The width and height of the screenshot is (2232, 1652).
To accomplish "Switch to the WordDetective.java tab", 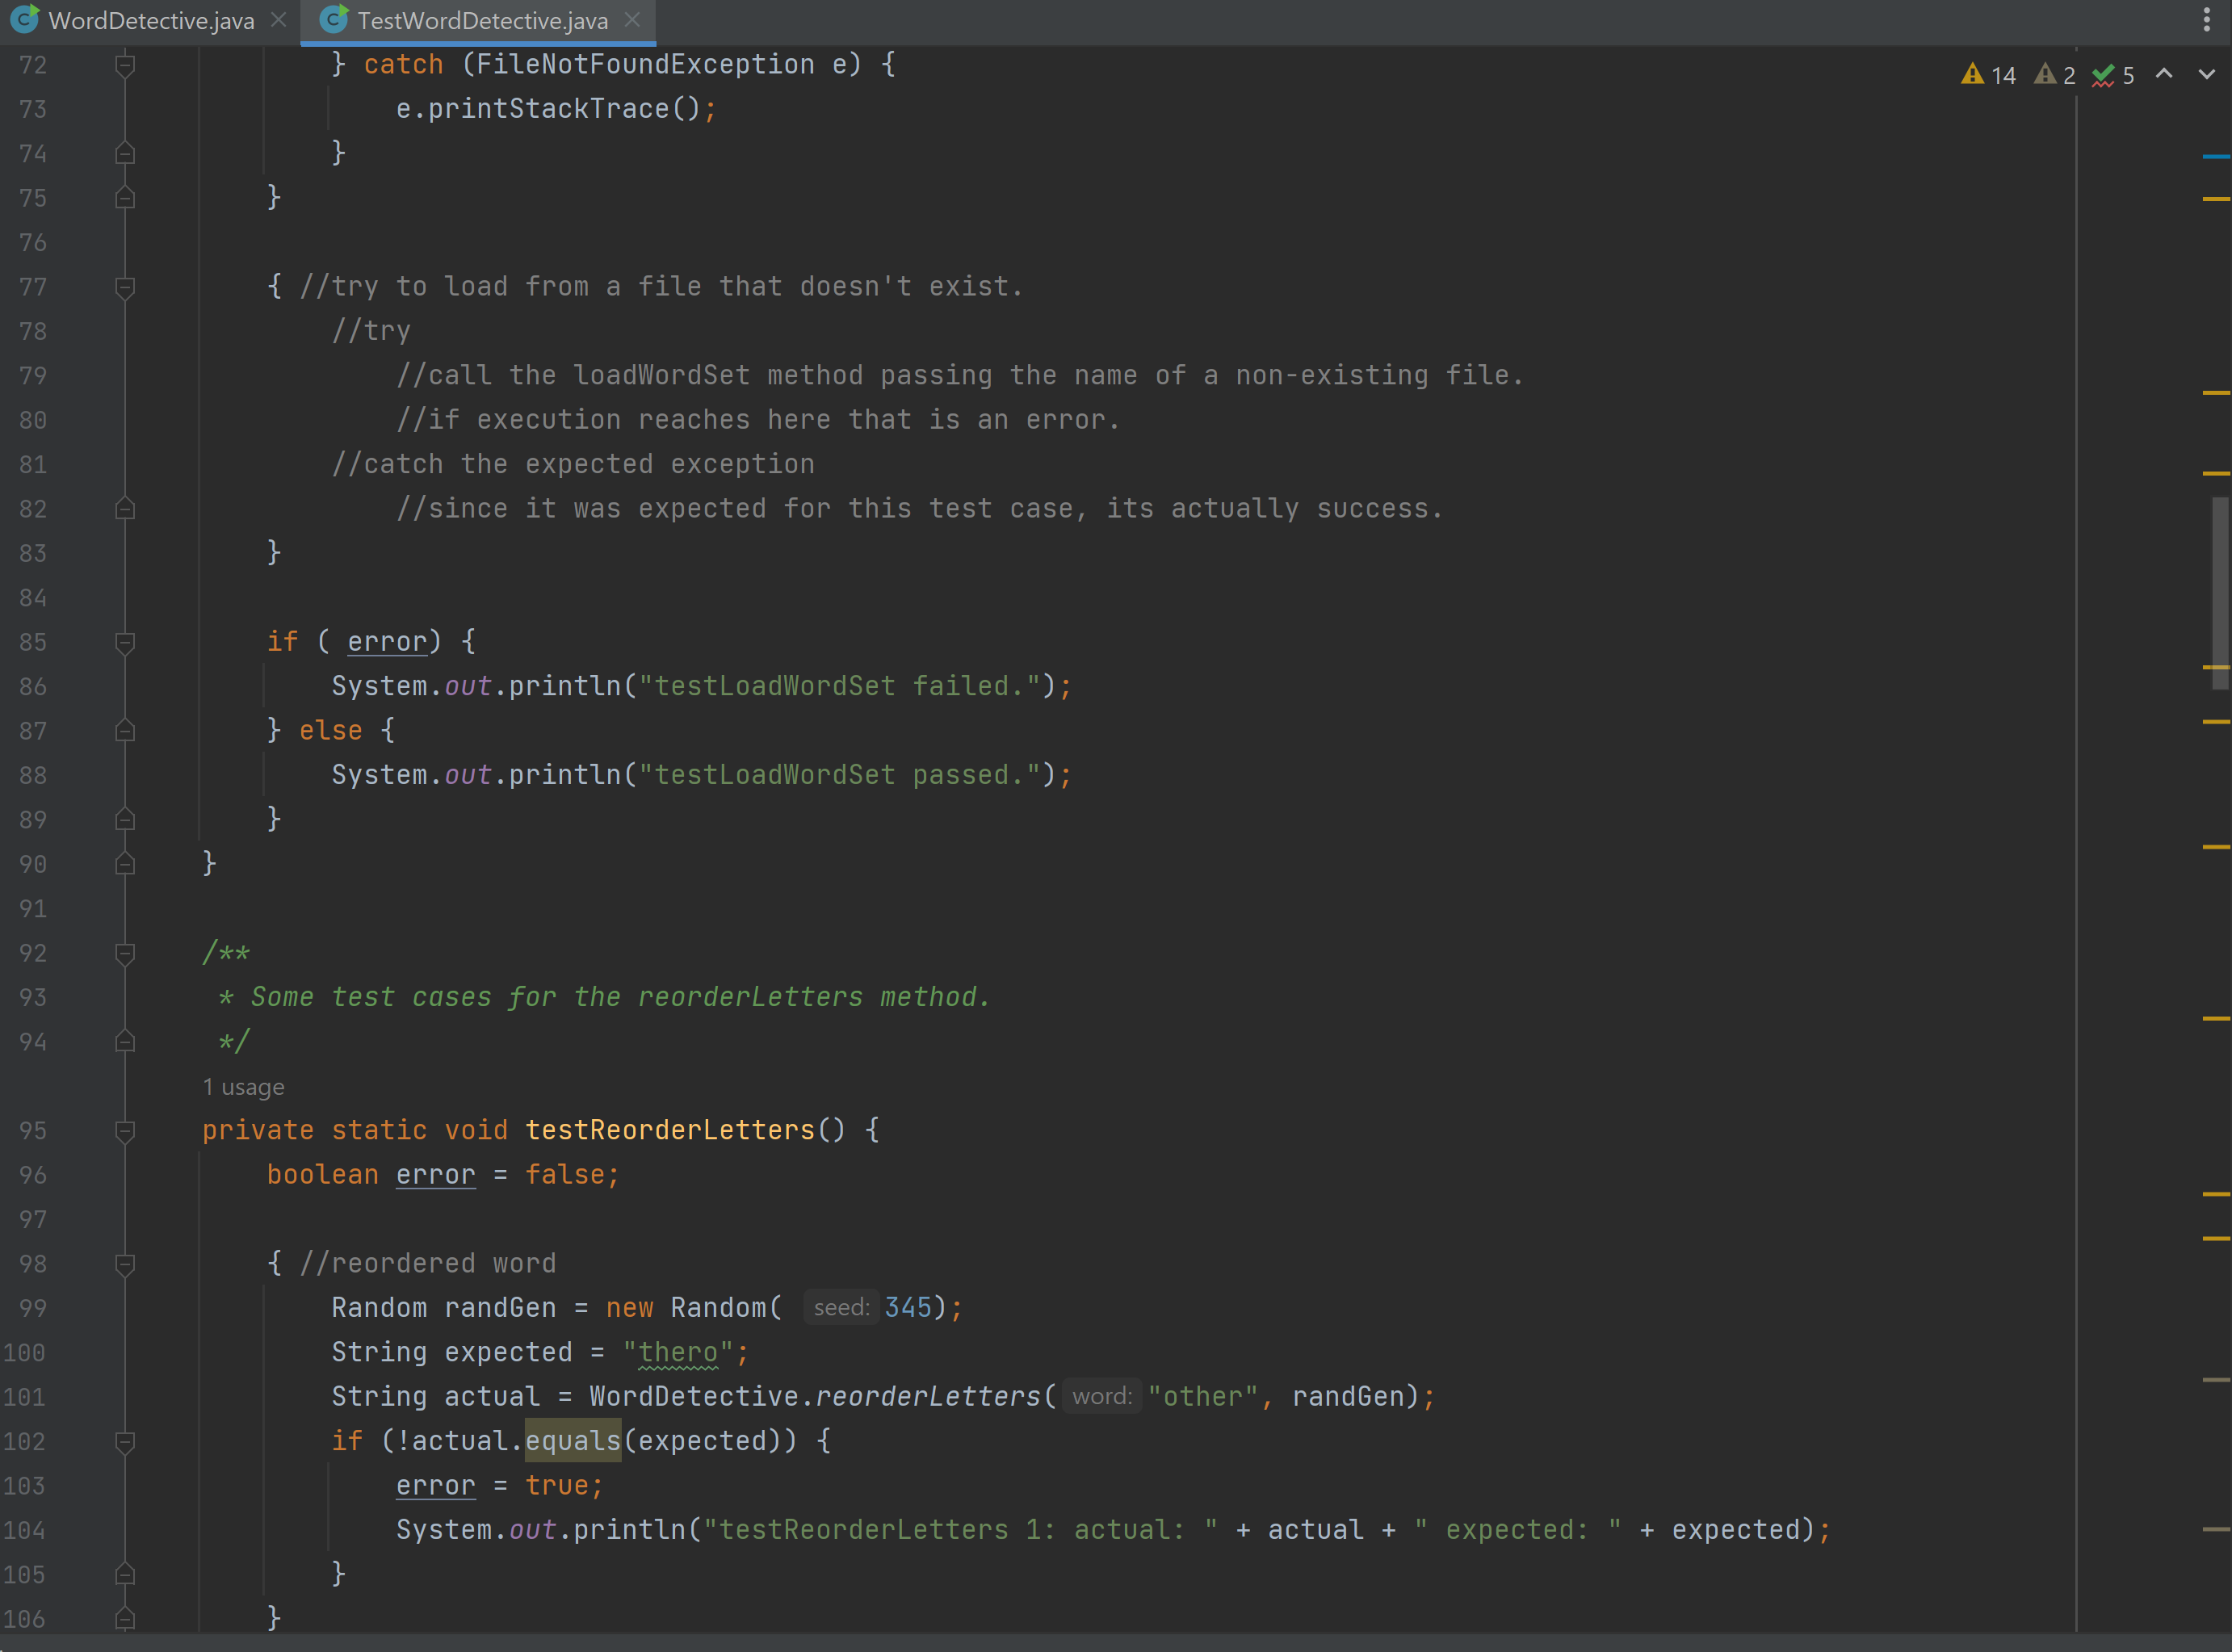I will point(150,21).
